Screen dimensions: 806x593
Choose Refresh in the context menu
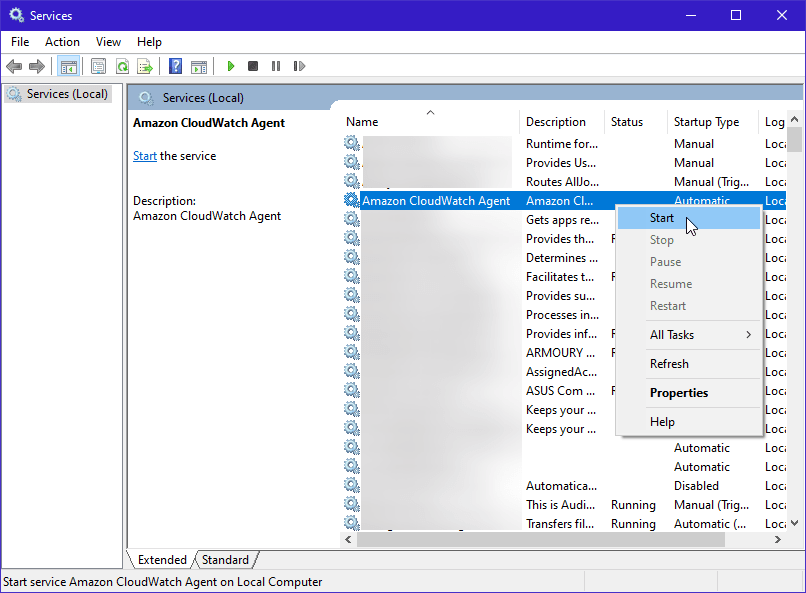(688, 364)
